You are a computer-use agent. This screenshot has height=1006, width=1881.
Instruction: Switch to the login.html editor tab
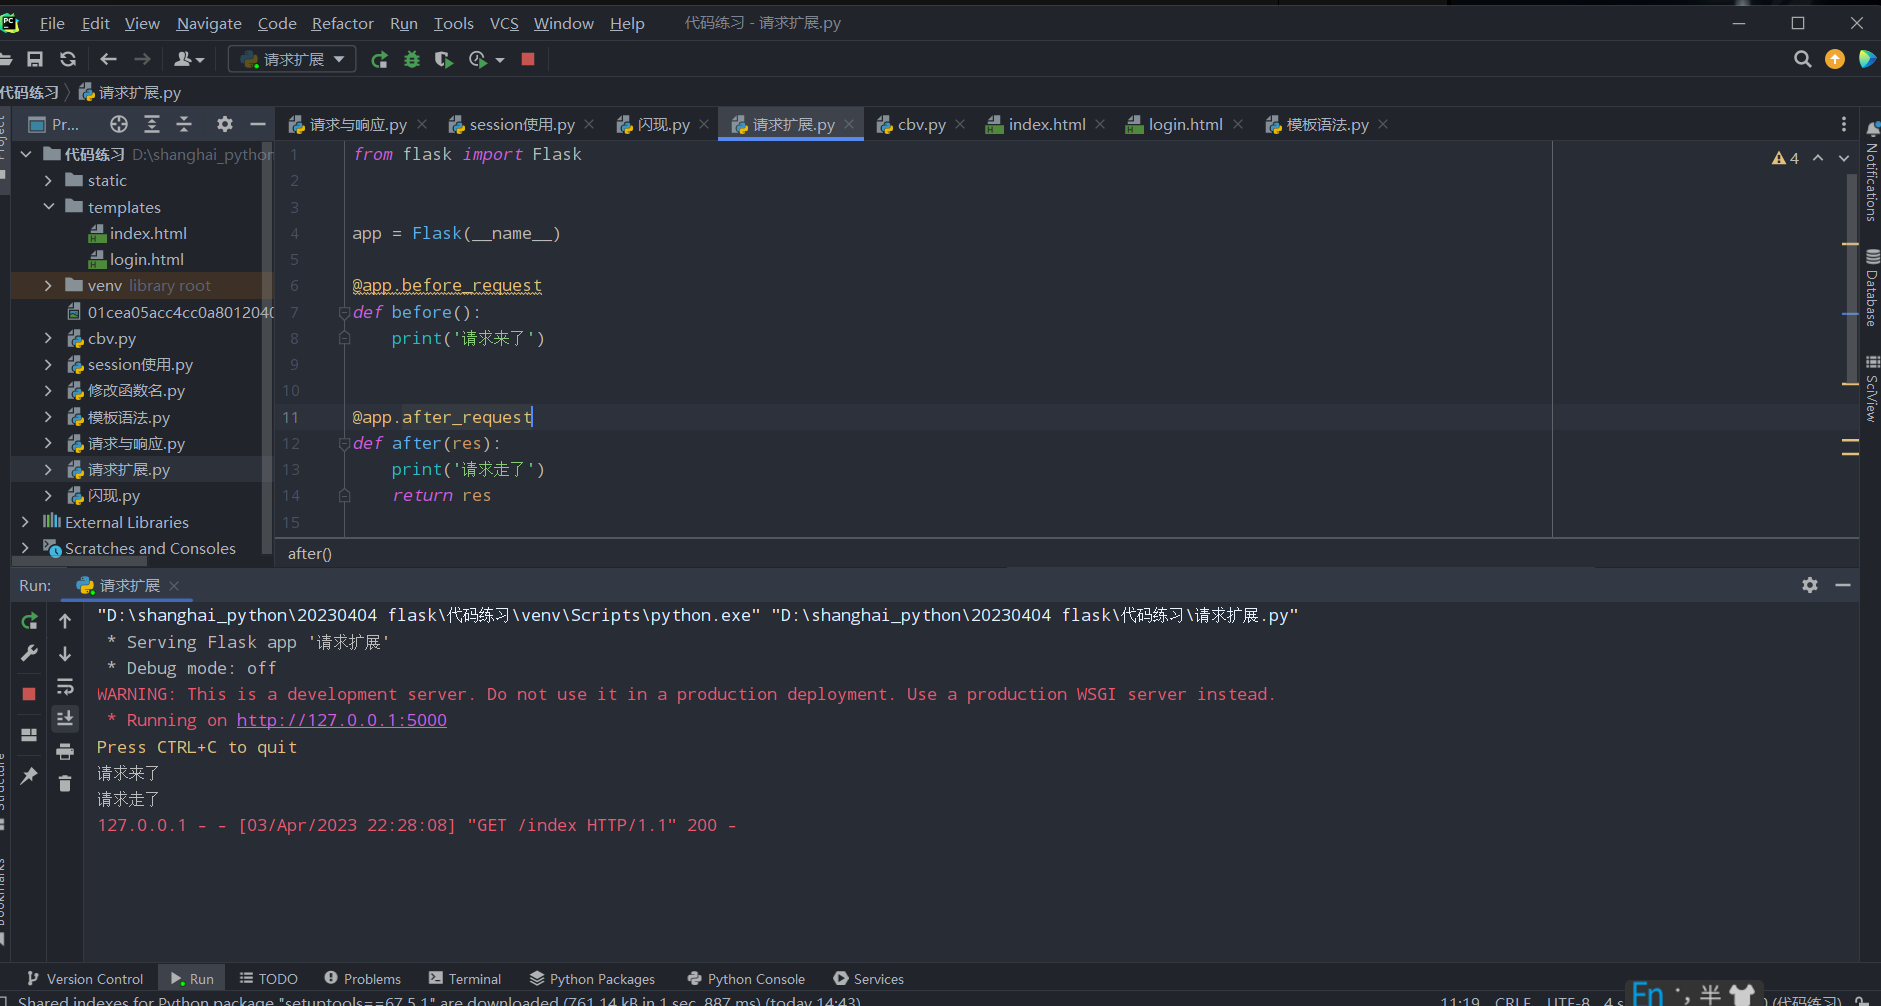[1185, 124]
